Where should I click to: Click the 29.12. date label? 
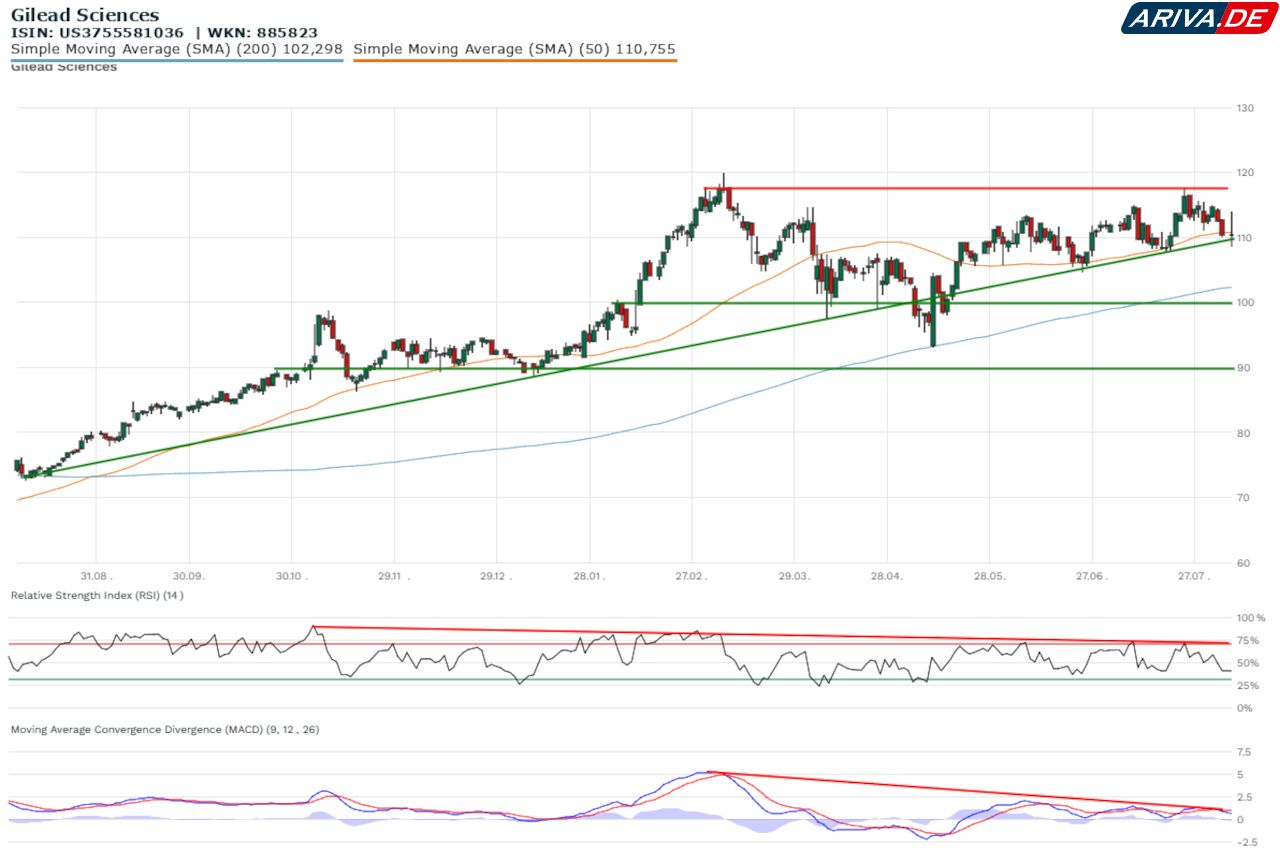pyautogui.click(x=496, y=576)
